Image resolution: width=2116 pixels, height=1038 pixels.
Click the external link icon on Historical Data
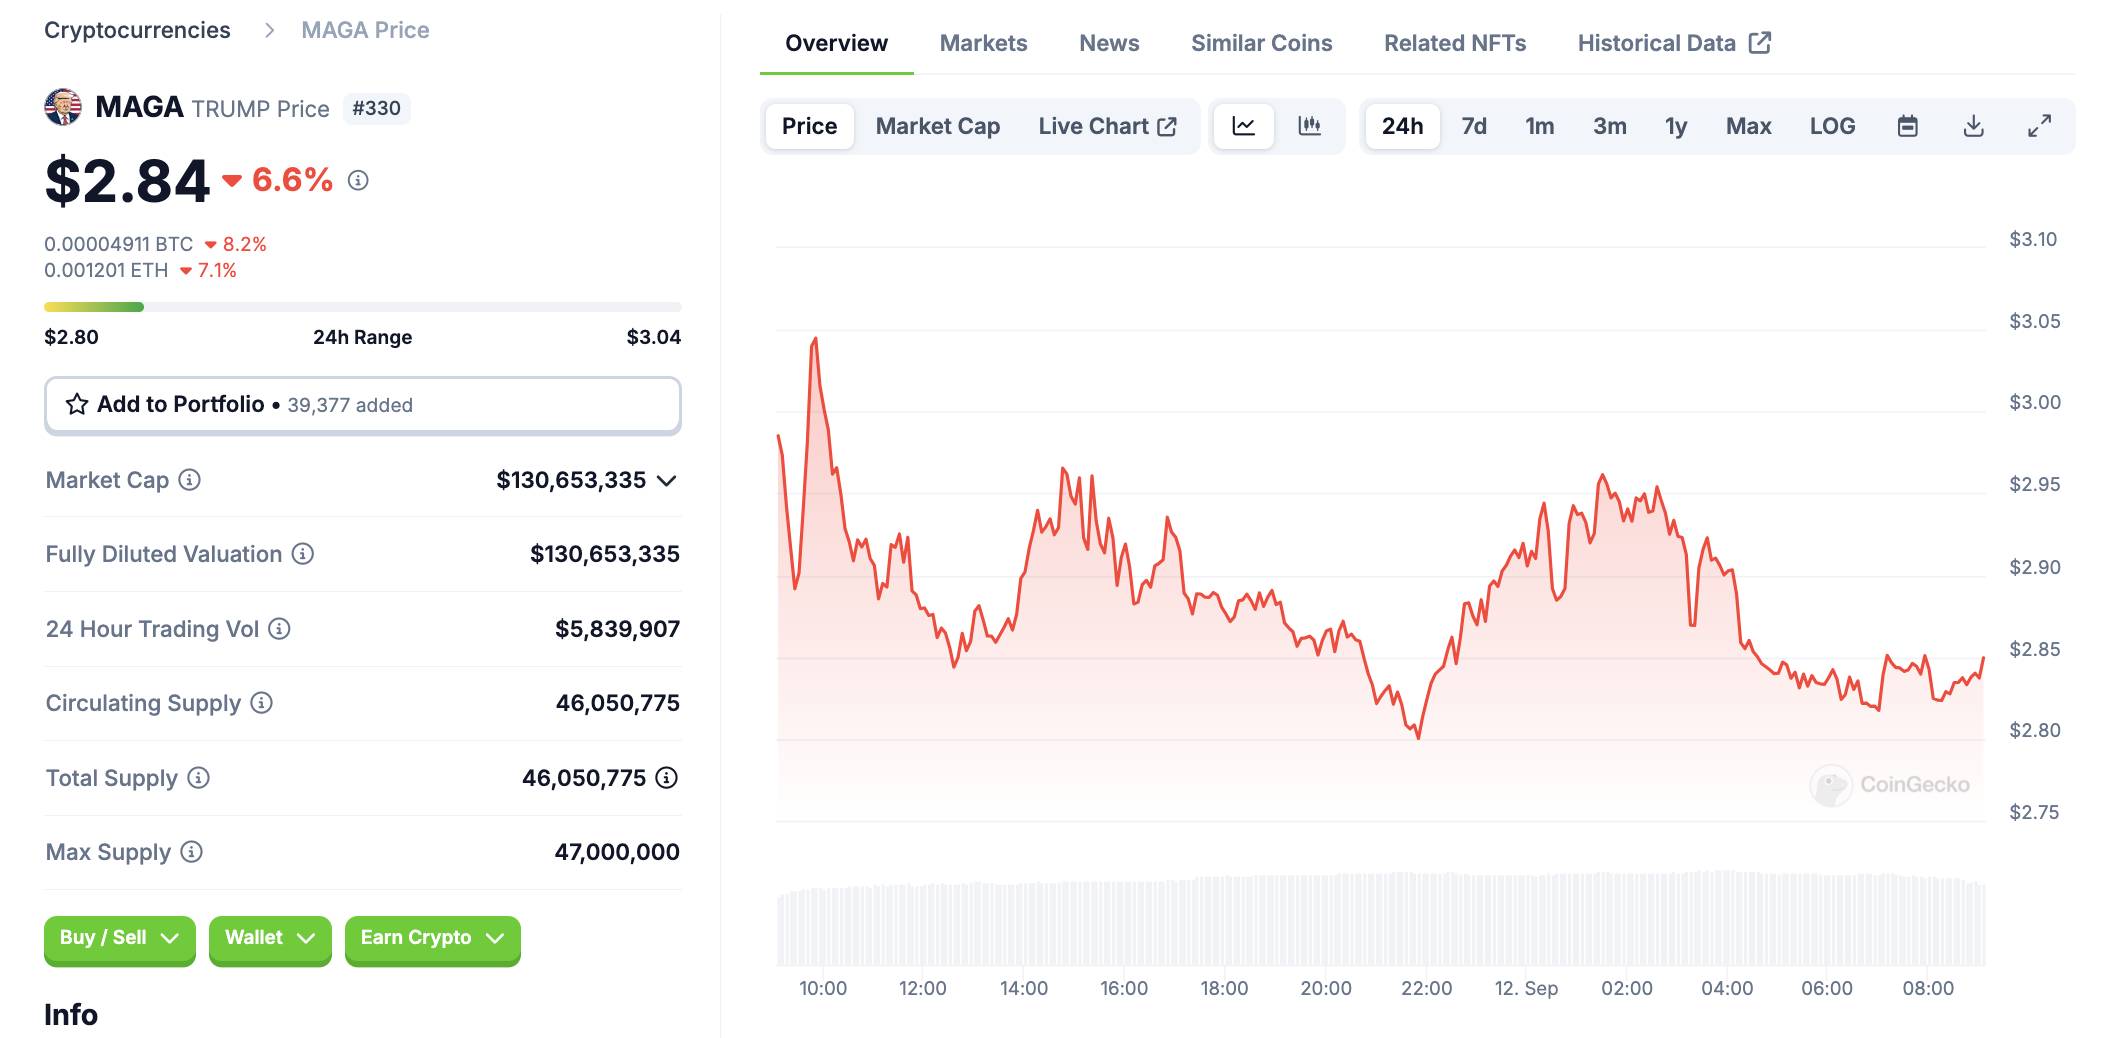point(1760,43)
